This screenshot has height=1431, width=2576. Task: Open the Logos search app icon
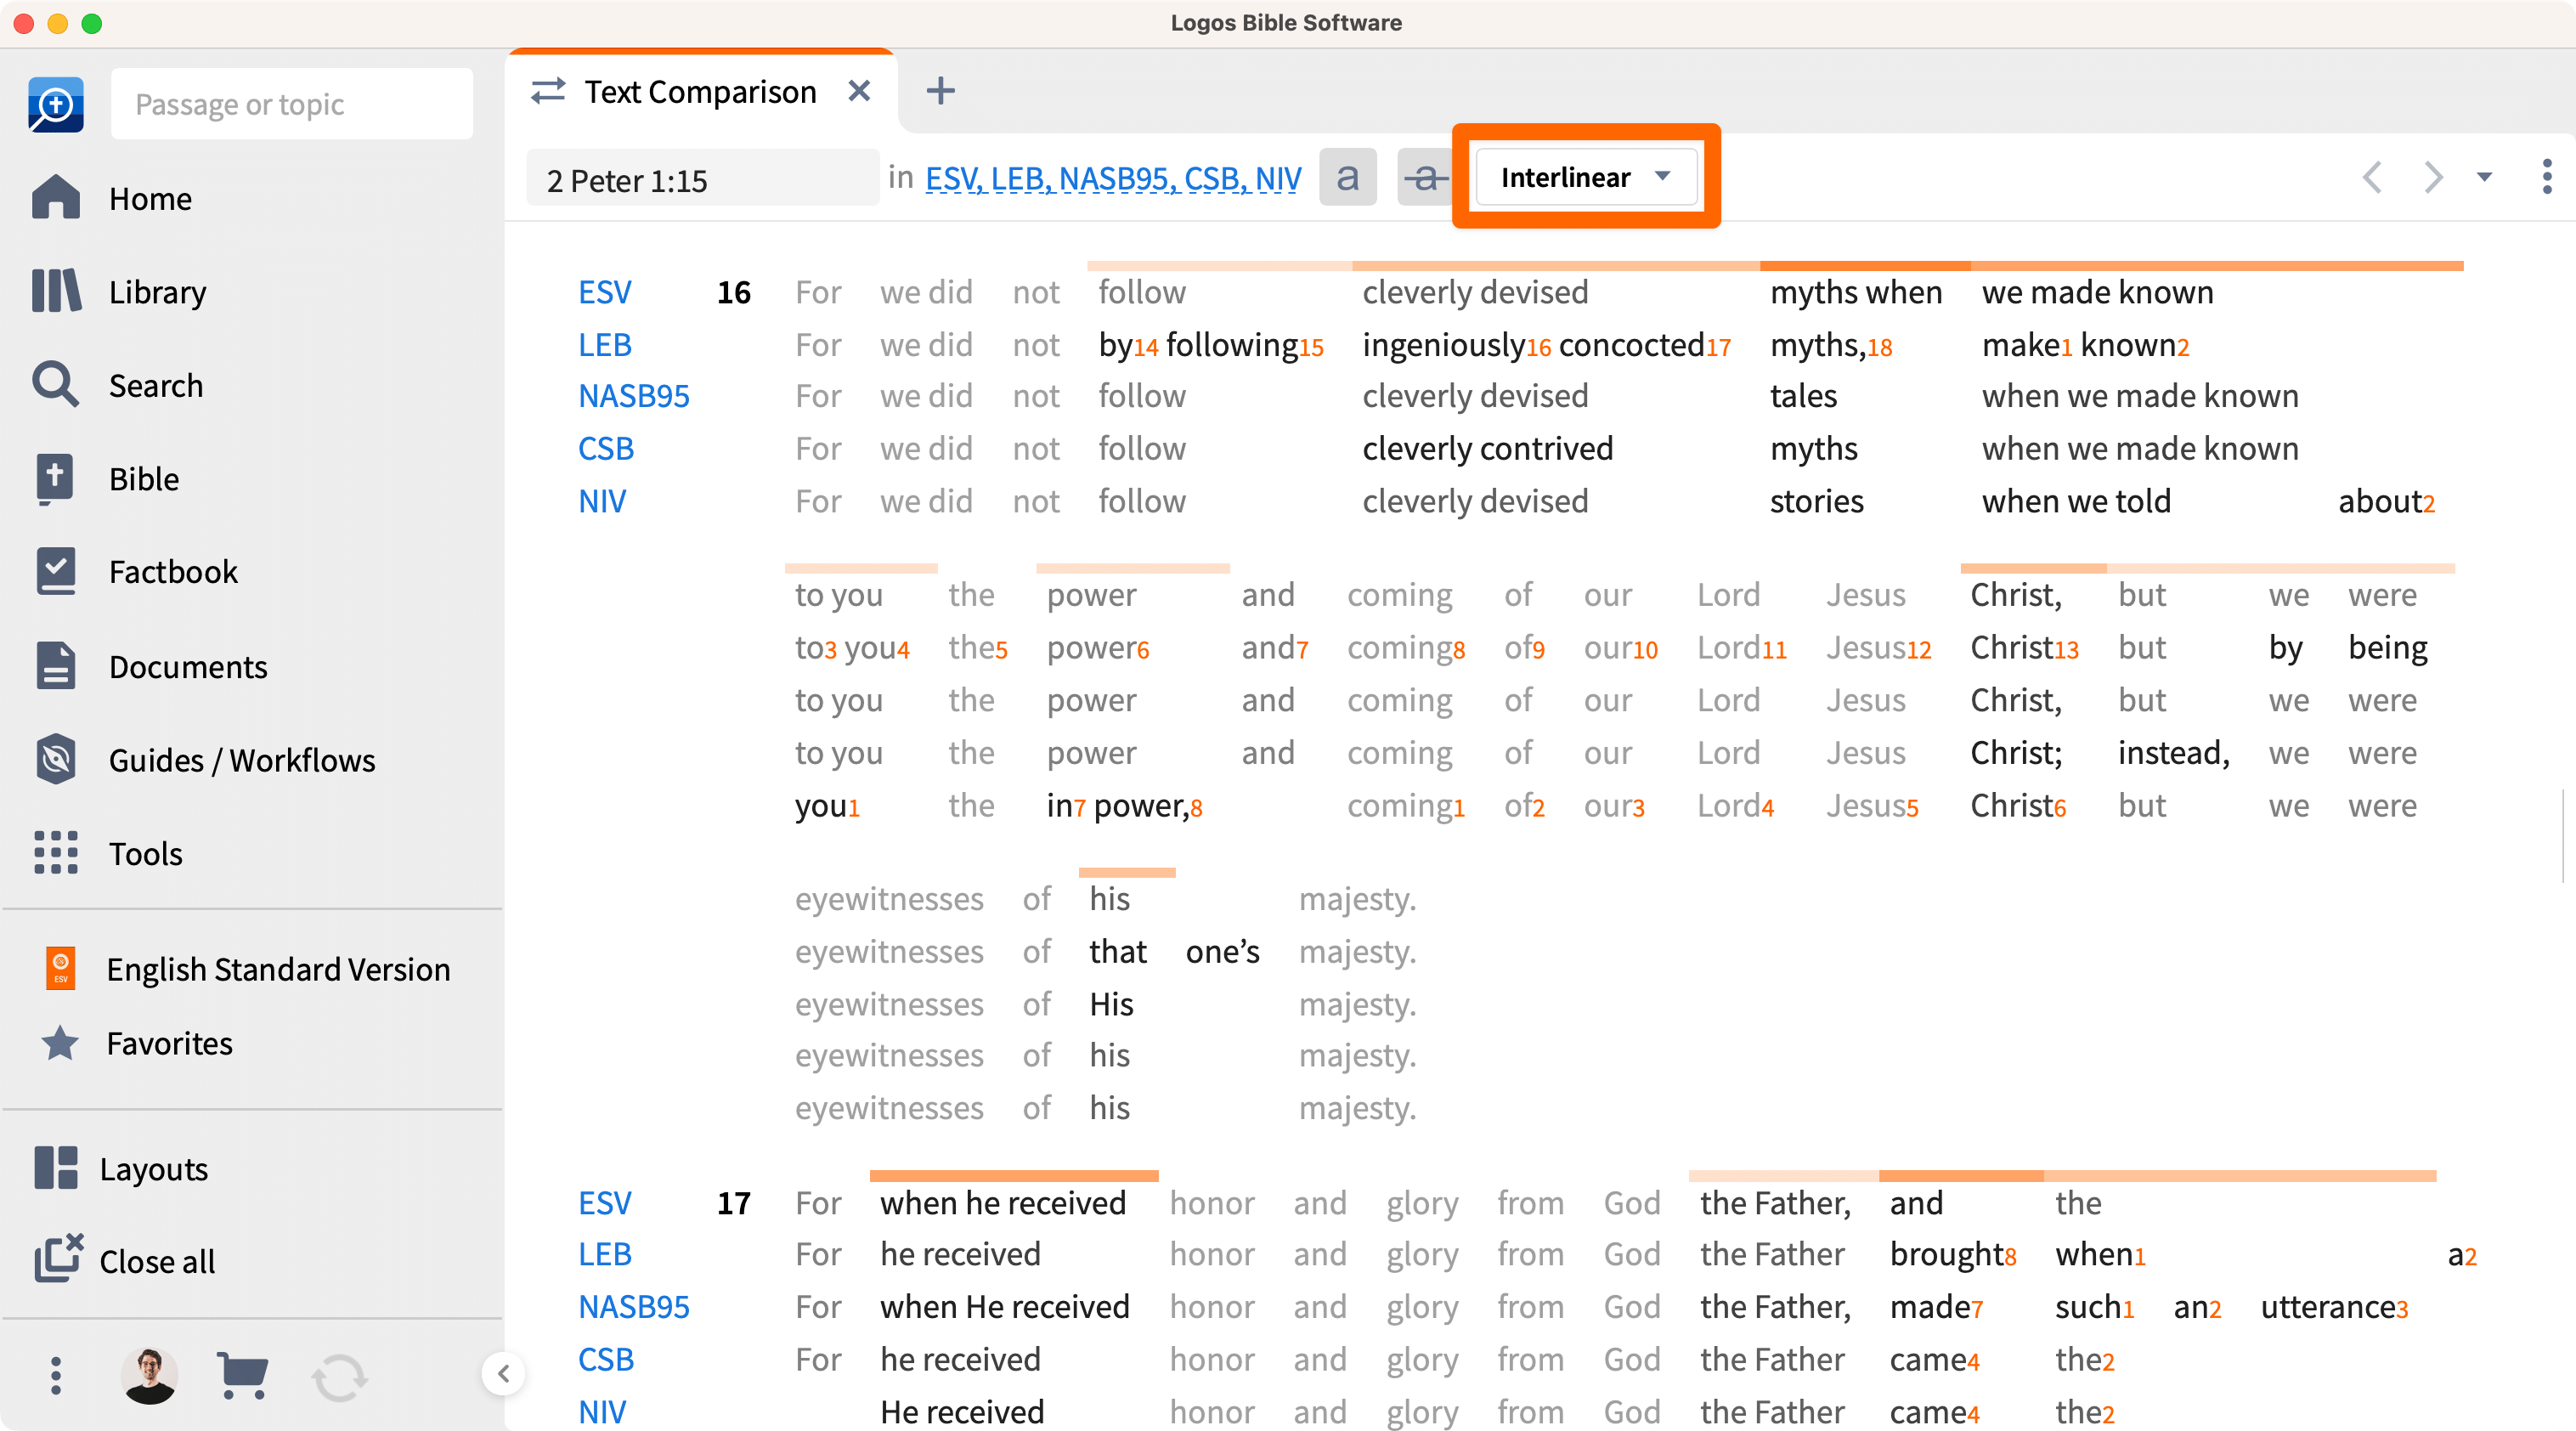(56, 104)
